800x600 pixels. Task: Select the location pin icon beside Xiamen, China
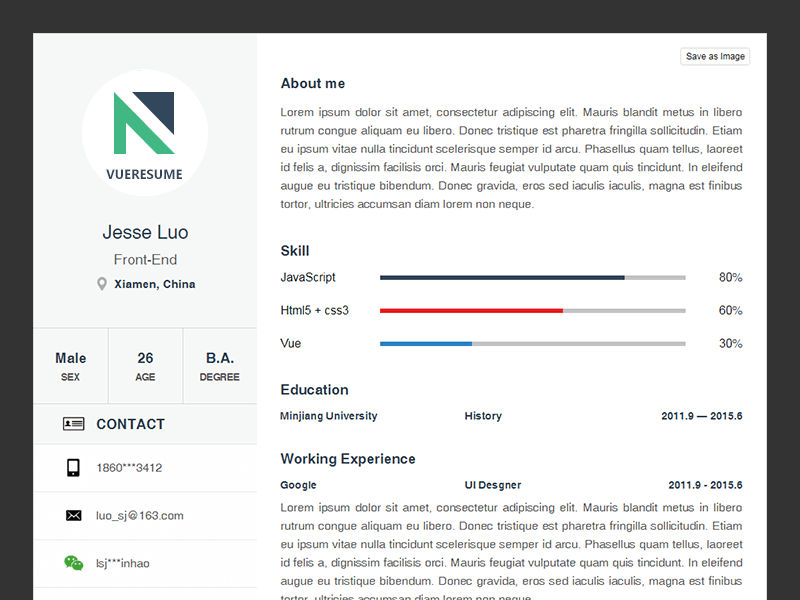click(x=102, y=283)
